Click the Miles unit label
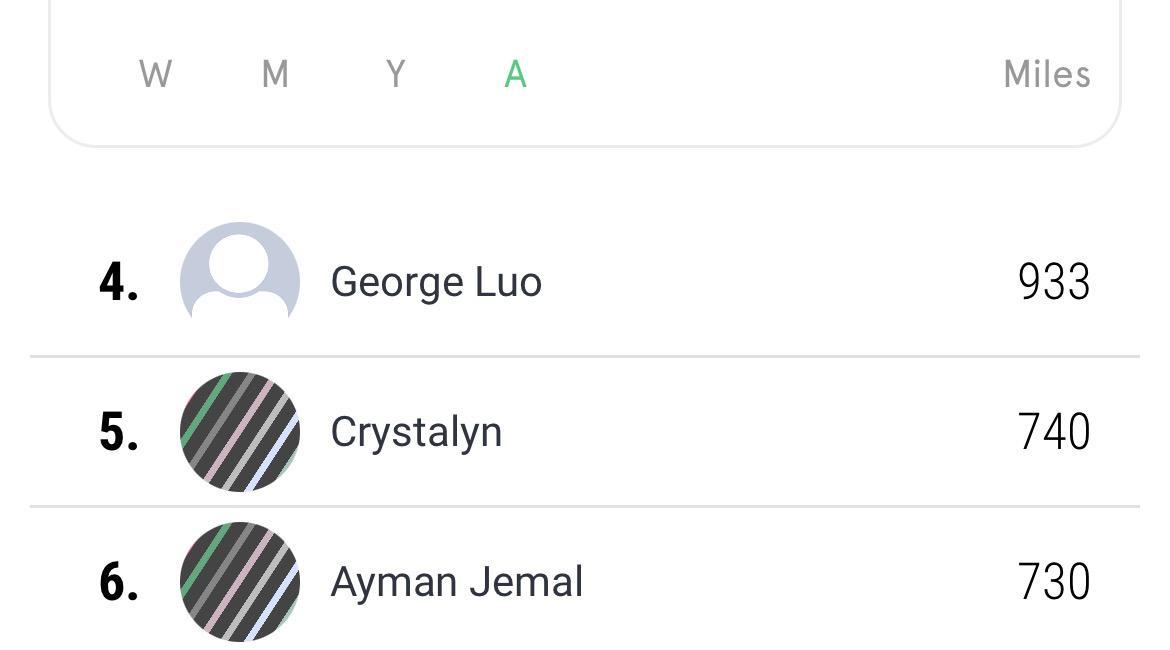 click(1046, 74)
